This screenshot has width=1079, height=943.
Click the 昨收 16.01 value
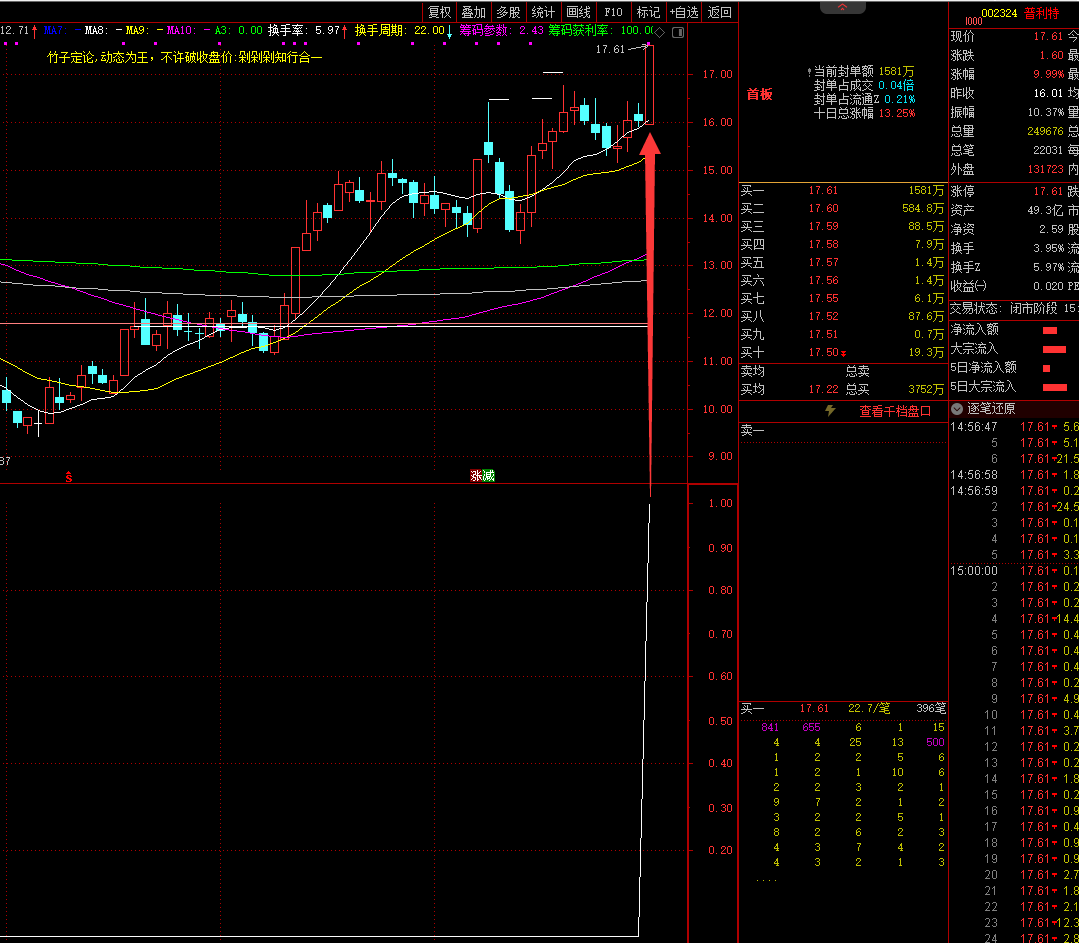pos(1048,93)
